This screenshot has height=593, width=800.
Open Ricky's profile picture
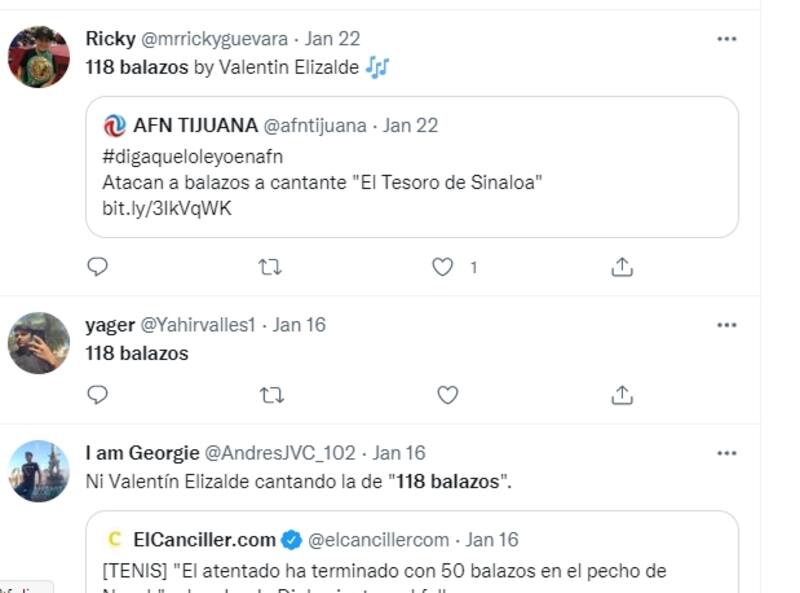pyautogui.click(x=39, y=57)
